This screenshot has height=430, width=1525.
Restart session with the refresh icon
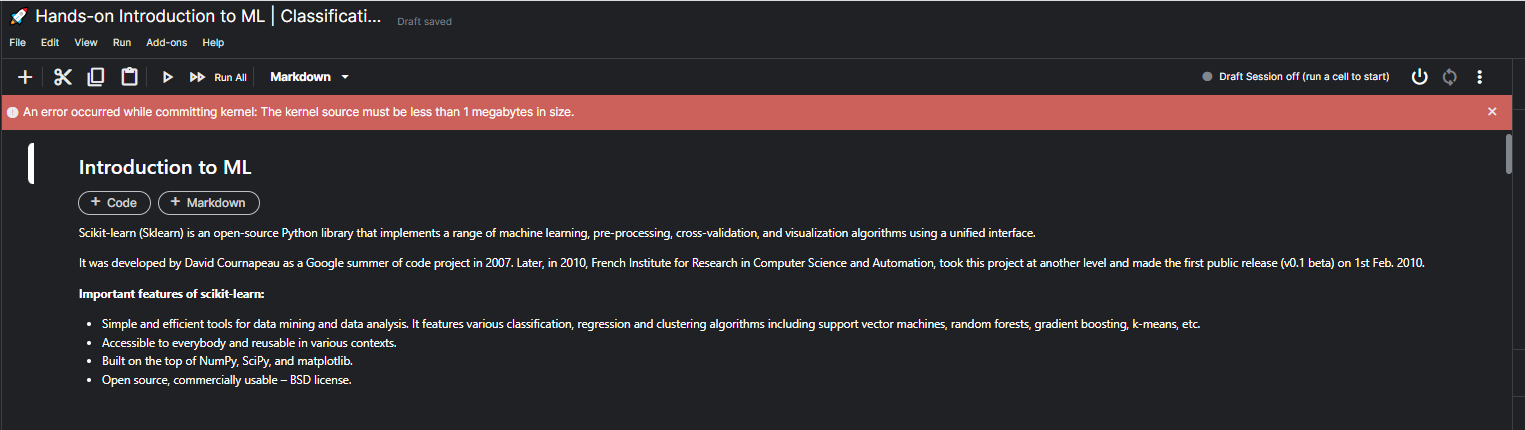(1449, 77)
